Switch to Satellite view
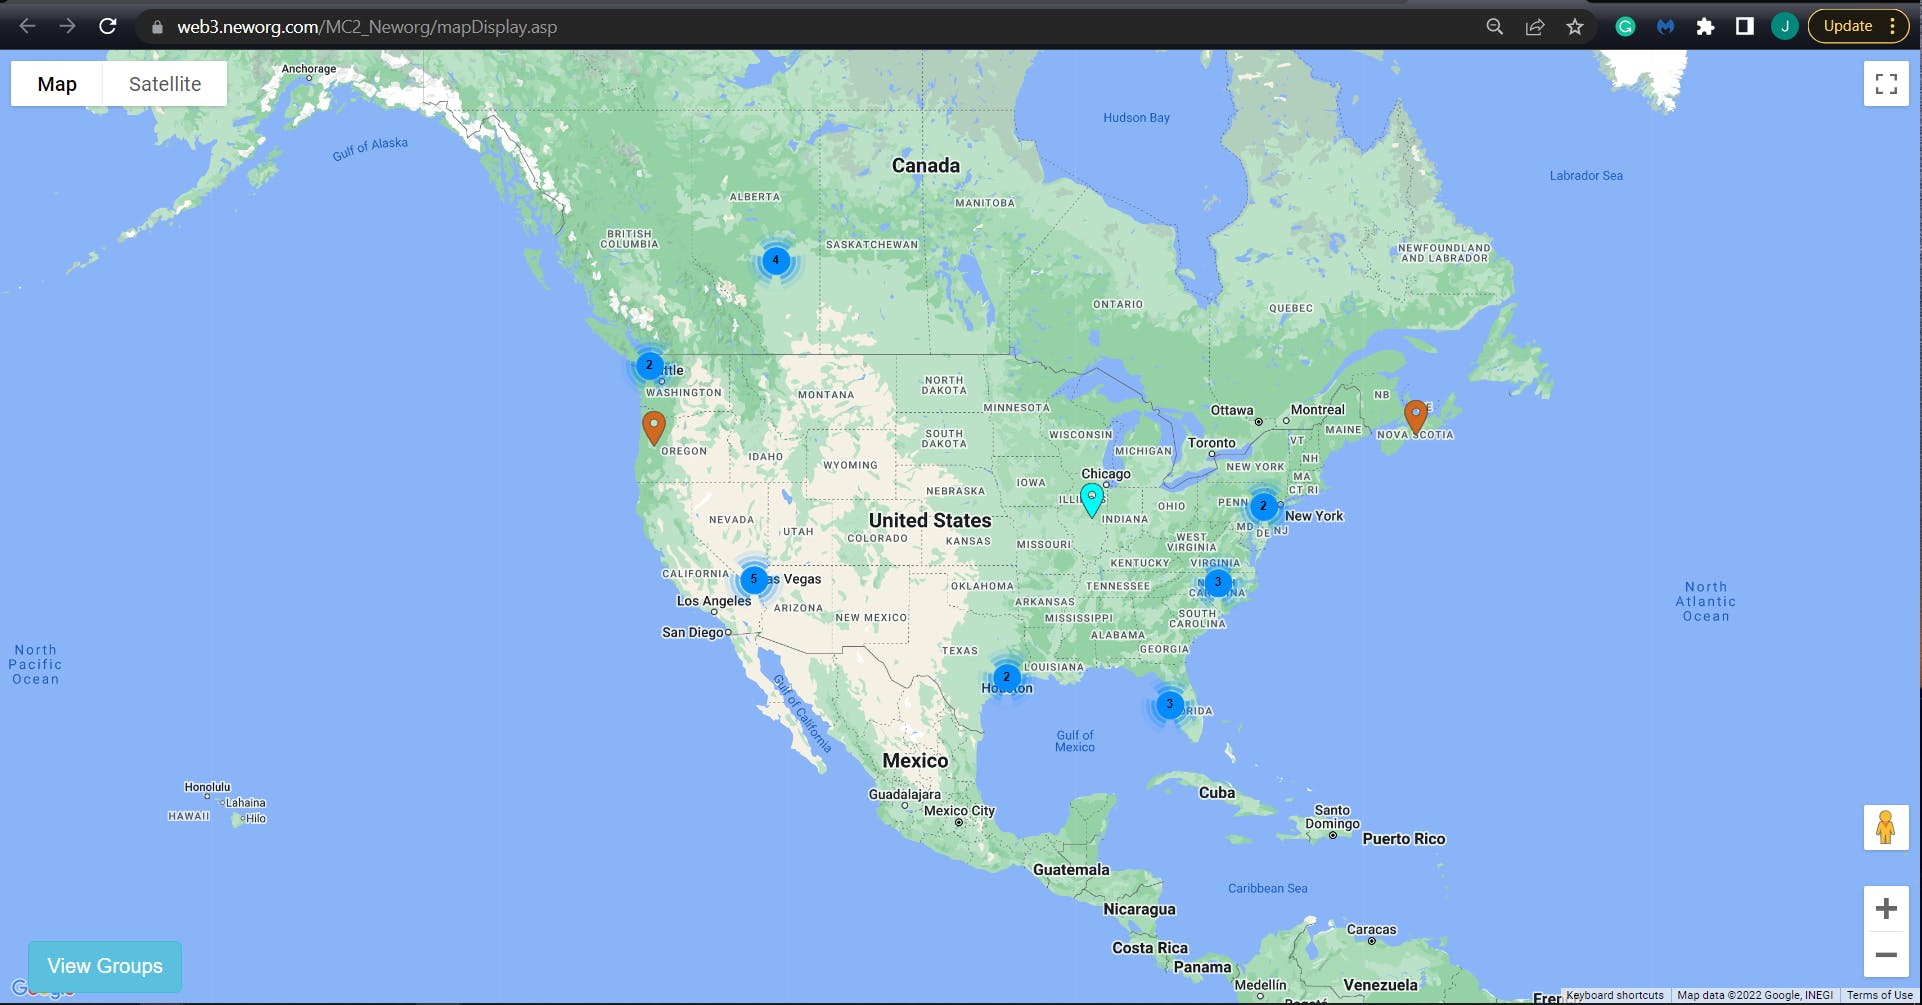The height and width of the screenshot is (1005, 1922). tap(165, 84)
